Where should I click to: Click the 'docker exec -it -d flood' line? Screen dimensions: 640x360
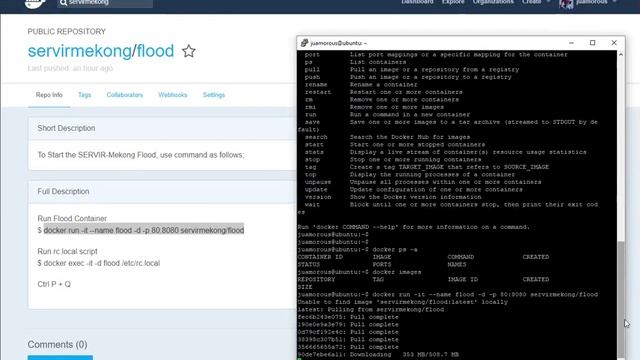click(98, 263)
